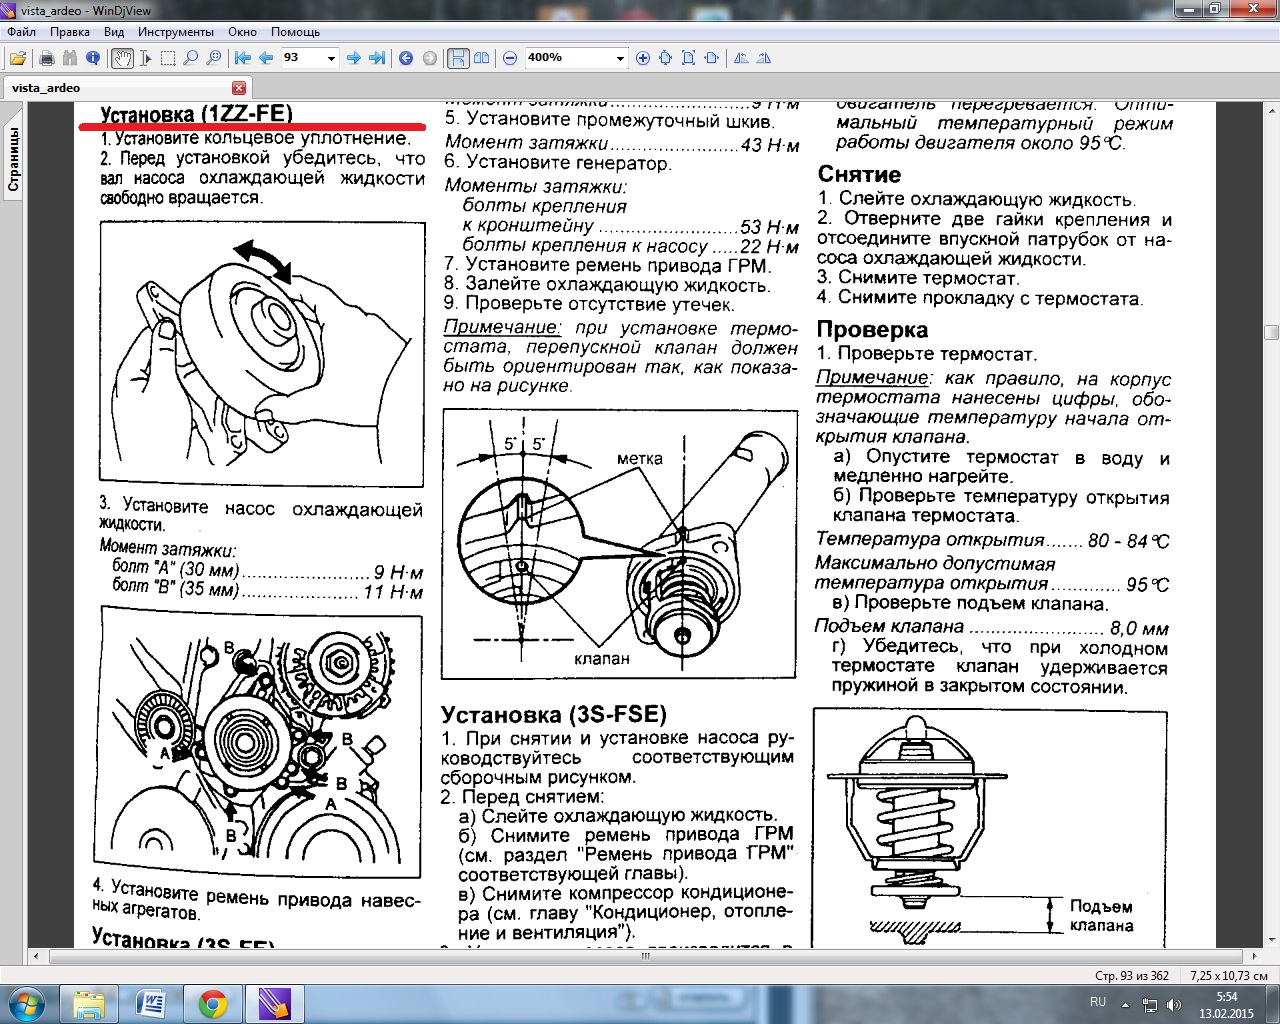This screenshot has height=1024, width=1280.
Task: Close the vista_ardeo document tab
Action: 239,88
